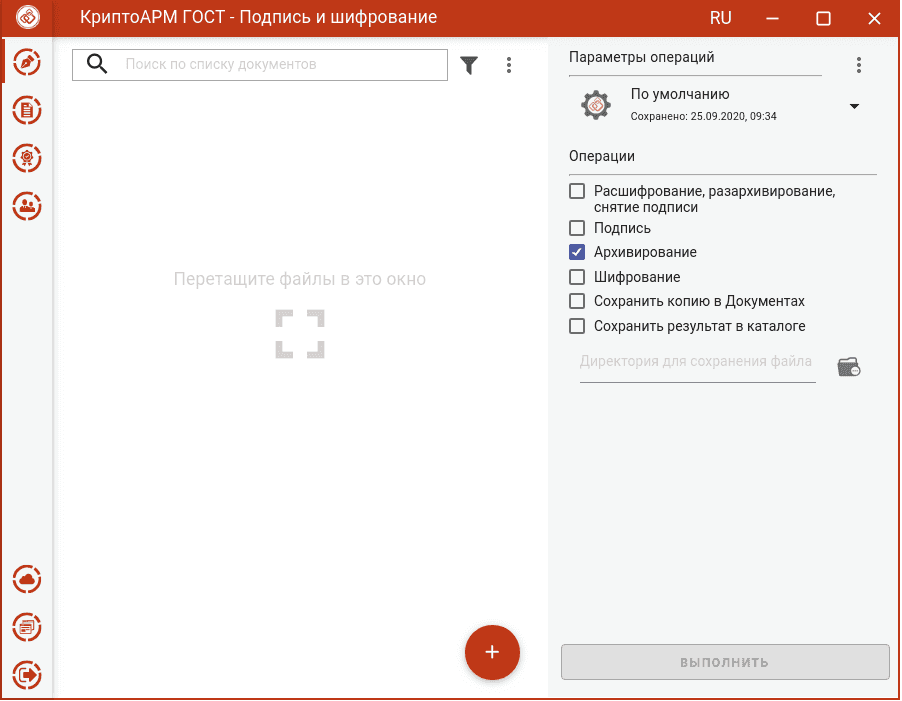This screenshot has width=902, height=701.
Task: Enable the Подпись checkbox
Action: coord(577,228)
